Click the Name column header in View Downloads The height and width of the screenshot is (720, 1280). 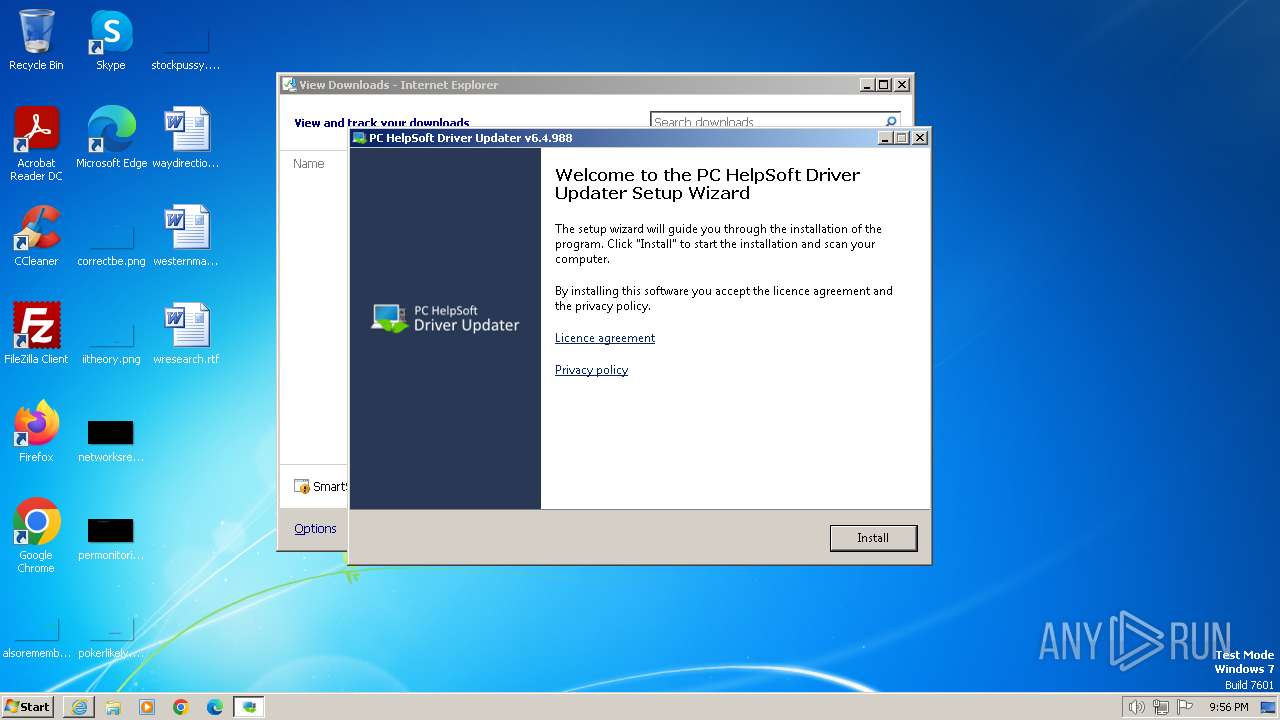pyautogui.click(x=309, y=163)
